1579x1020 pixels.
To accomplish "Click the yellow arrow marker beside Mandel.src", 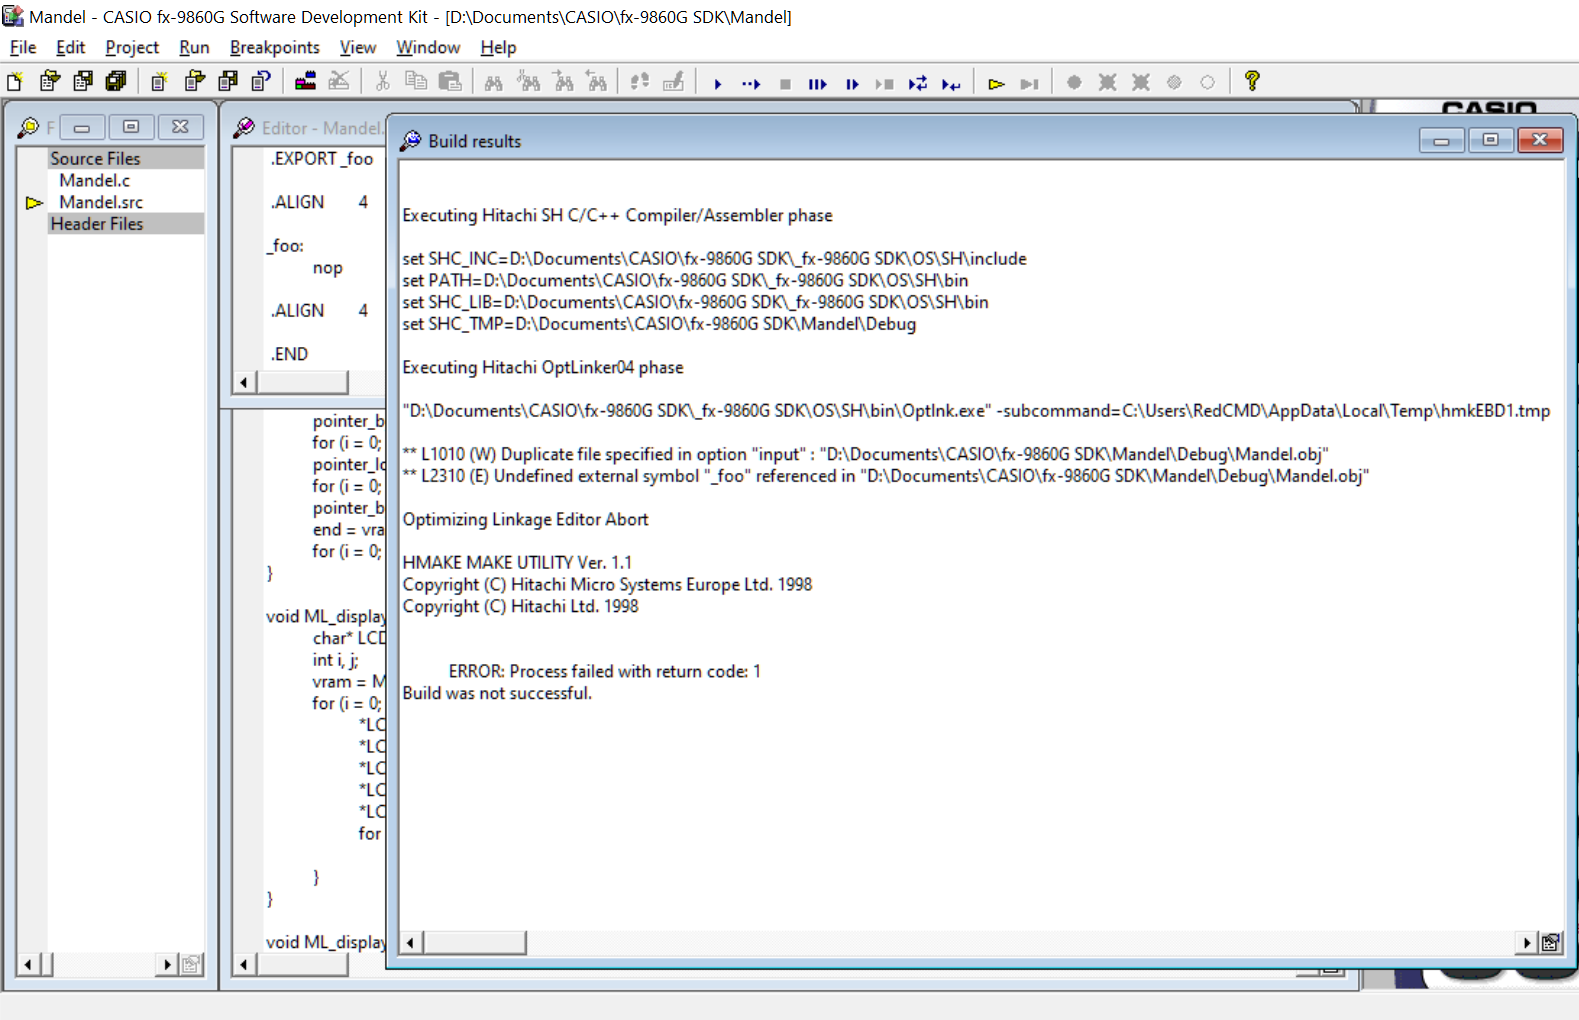I will 34,203.
